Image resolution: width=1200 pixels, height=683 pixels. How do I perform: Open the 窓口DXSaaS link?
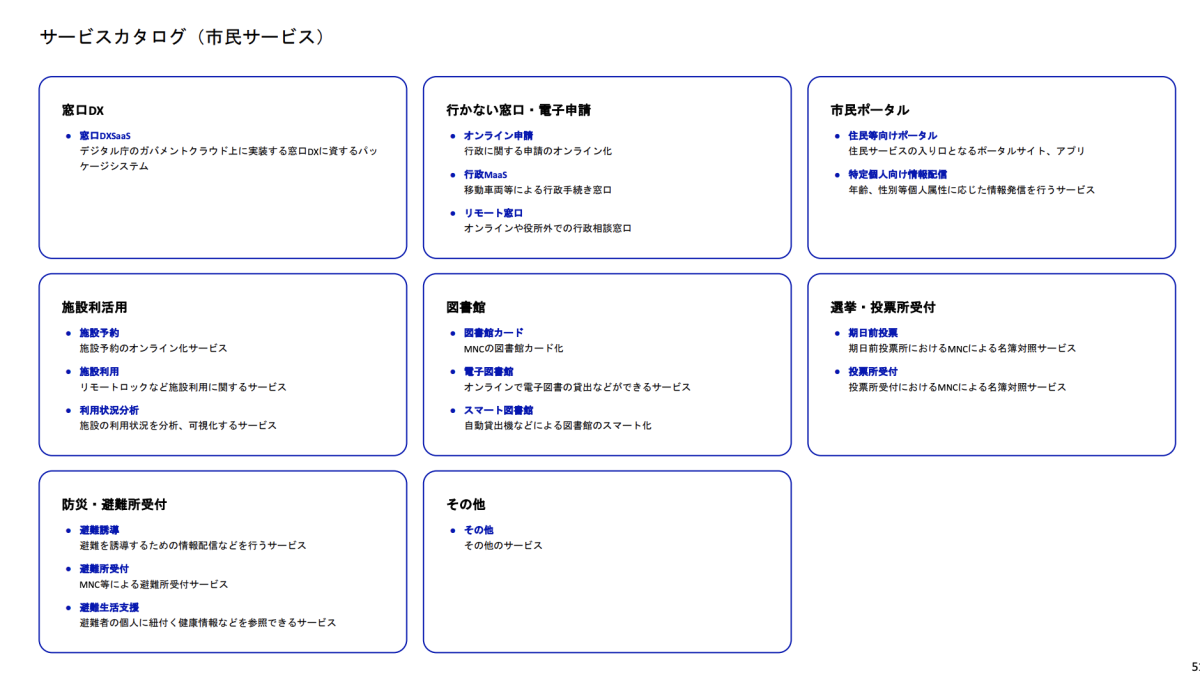click(x=105, y=135)
